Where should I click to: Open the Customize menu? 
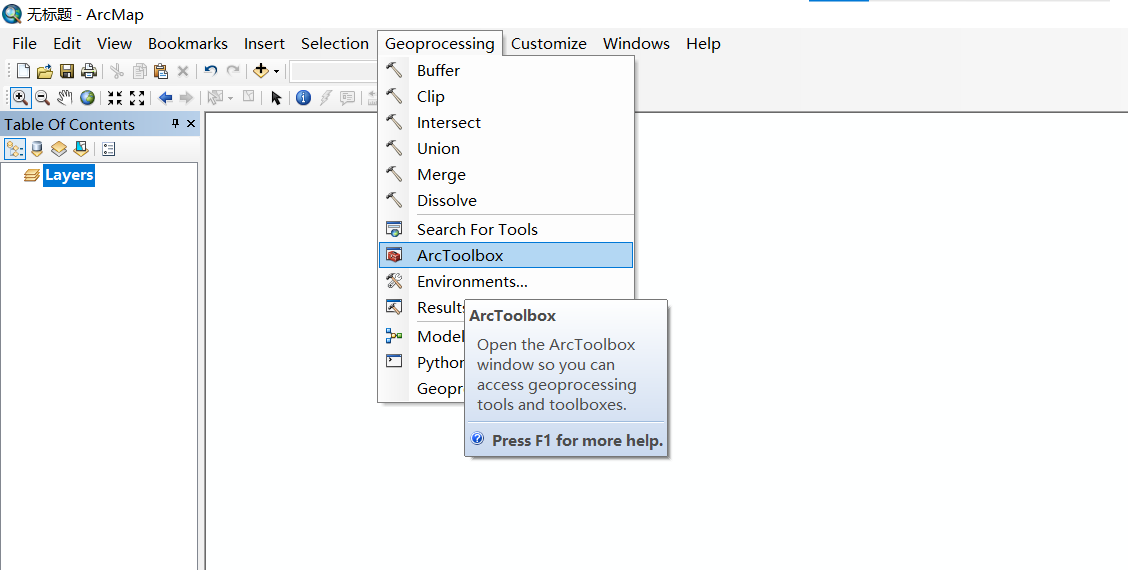click(x=549, y=43)
